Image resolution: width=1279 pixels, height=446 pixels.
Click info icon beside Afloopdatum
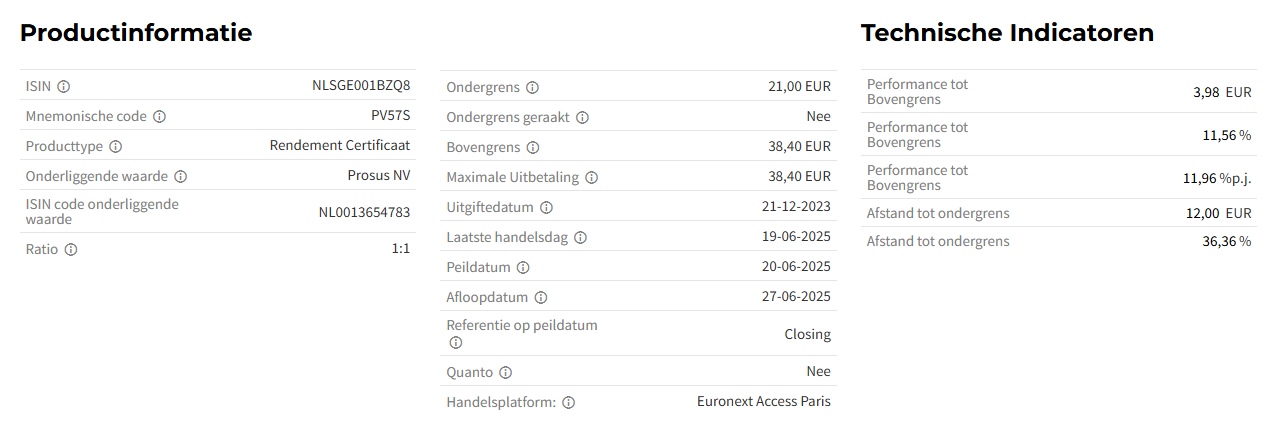(541, 297)
